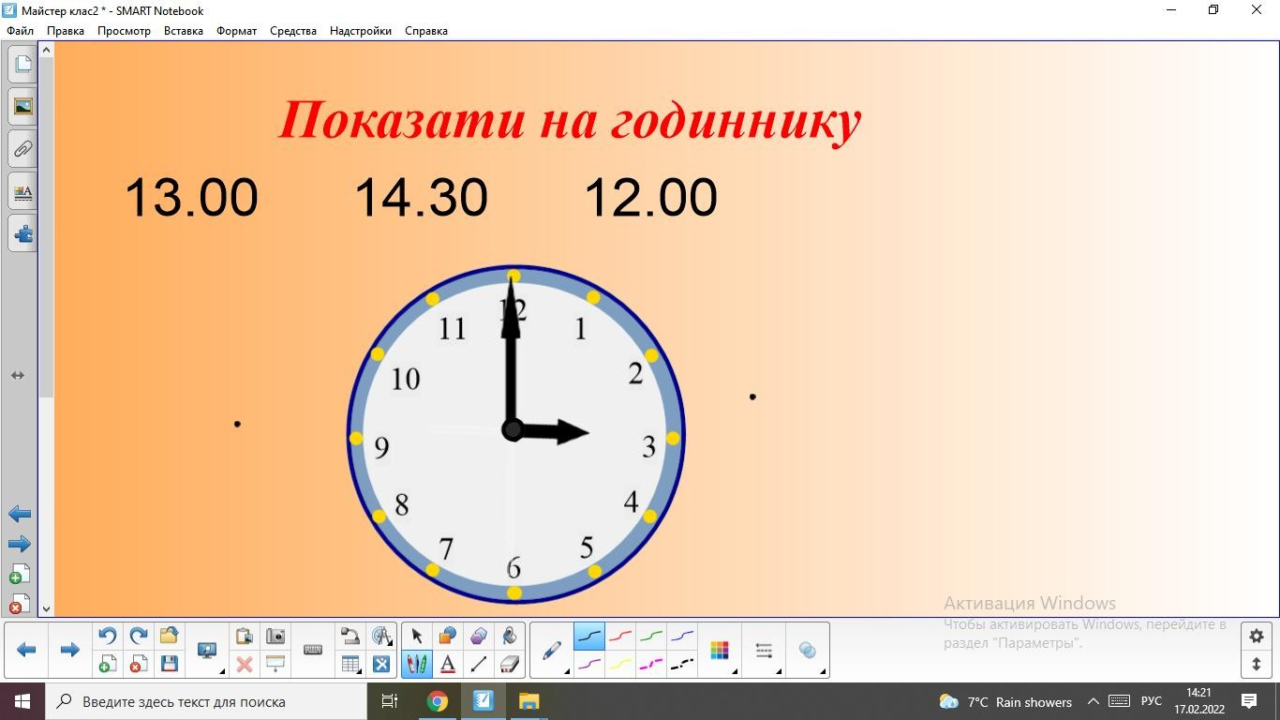Pick the black dashed pen style
The height and width of the screenshot is (720, 1280).
tap(682, 664)
